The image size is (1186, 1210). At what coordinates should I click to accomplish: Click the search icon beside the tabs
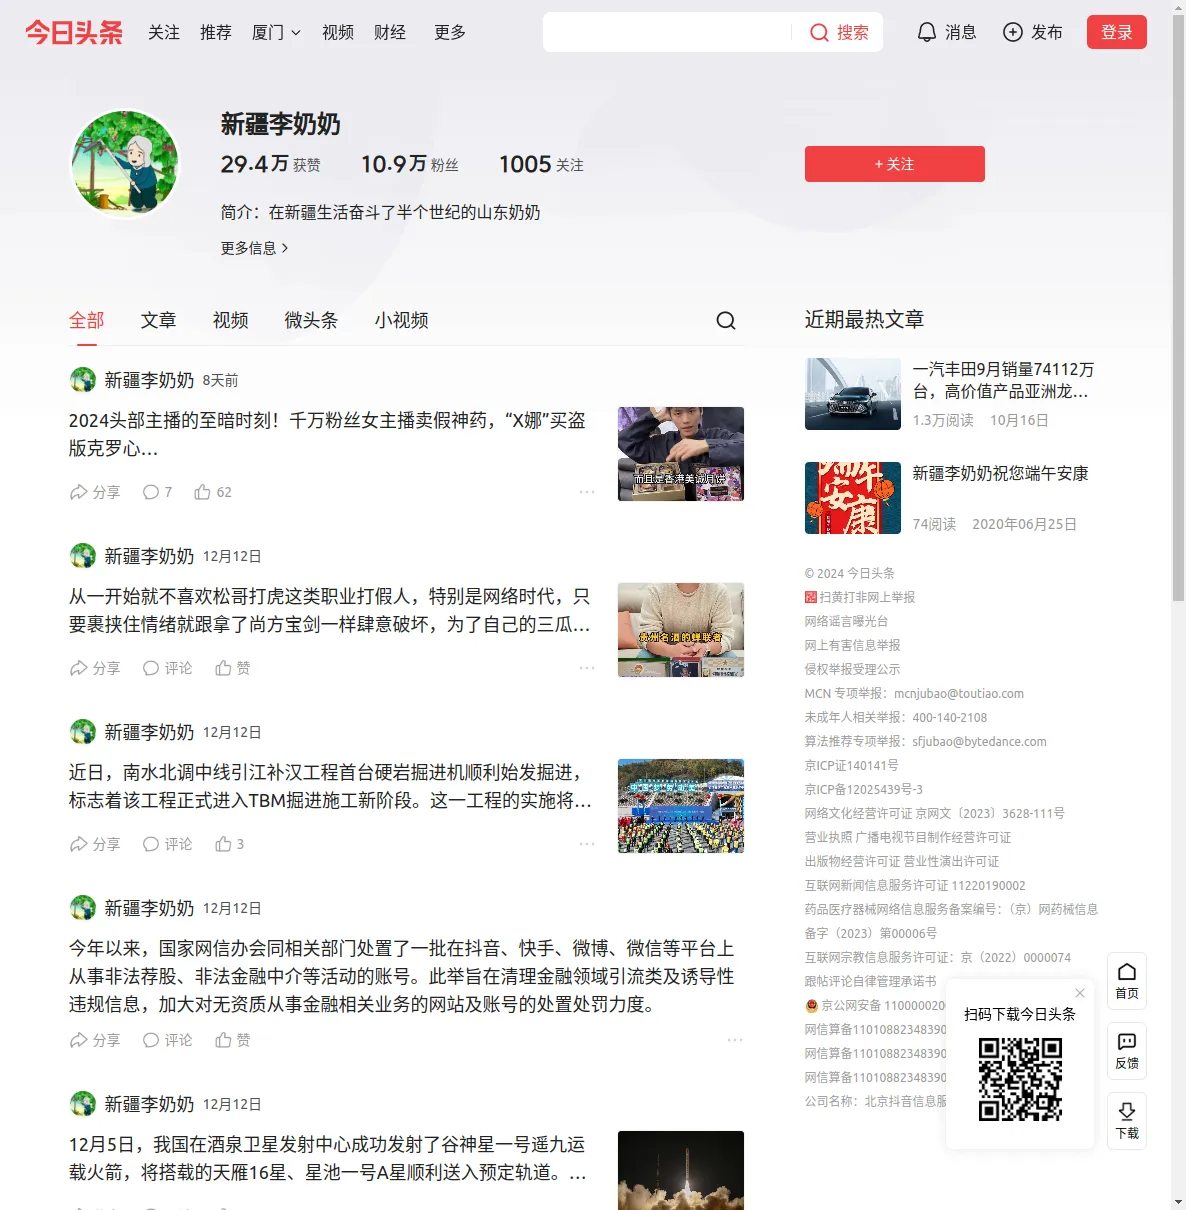tap(726, 320)
